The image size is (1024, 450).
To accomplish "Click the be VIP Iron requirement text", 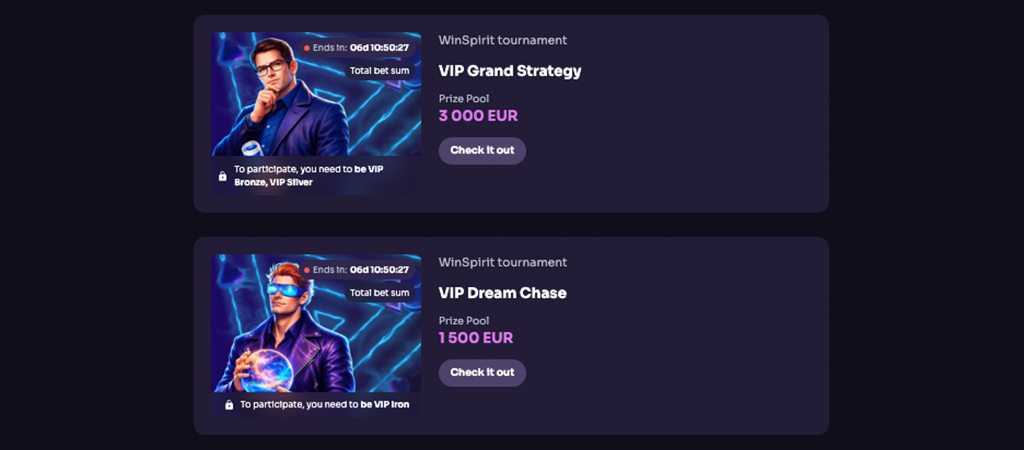I will pyautogui.click(x=385, y=404).
